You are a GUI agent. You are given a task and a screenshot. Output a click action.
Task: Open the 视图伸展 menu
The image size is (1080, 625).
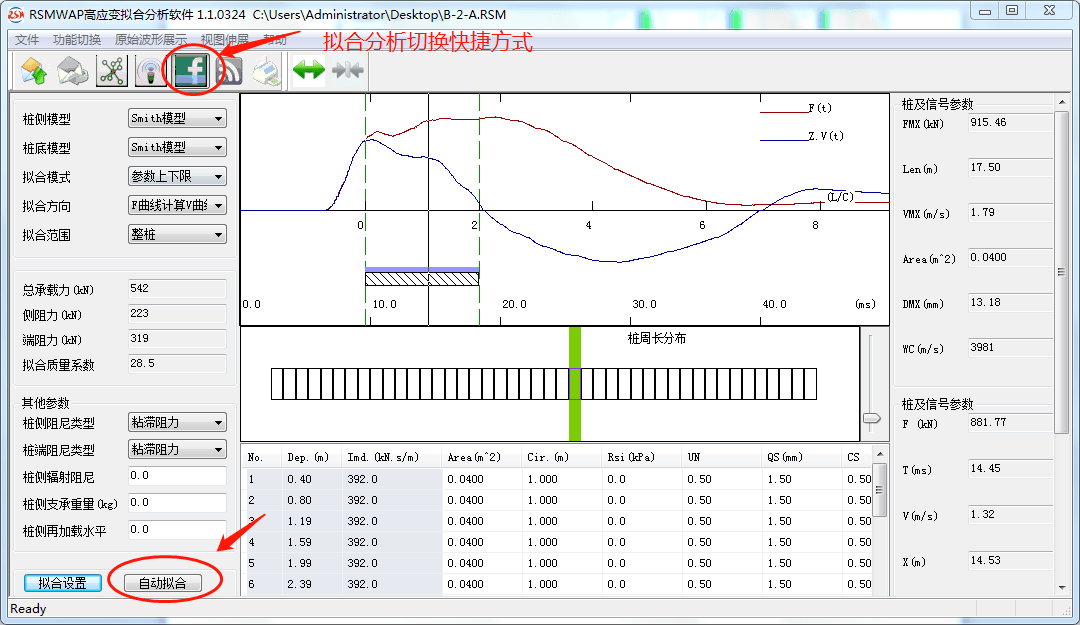point(225,39)
